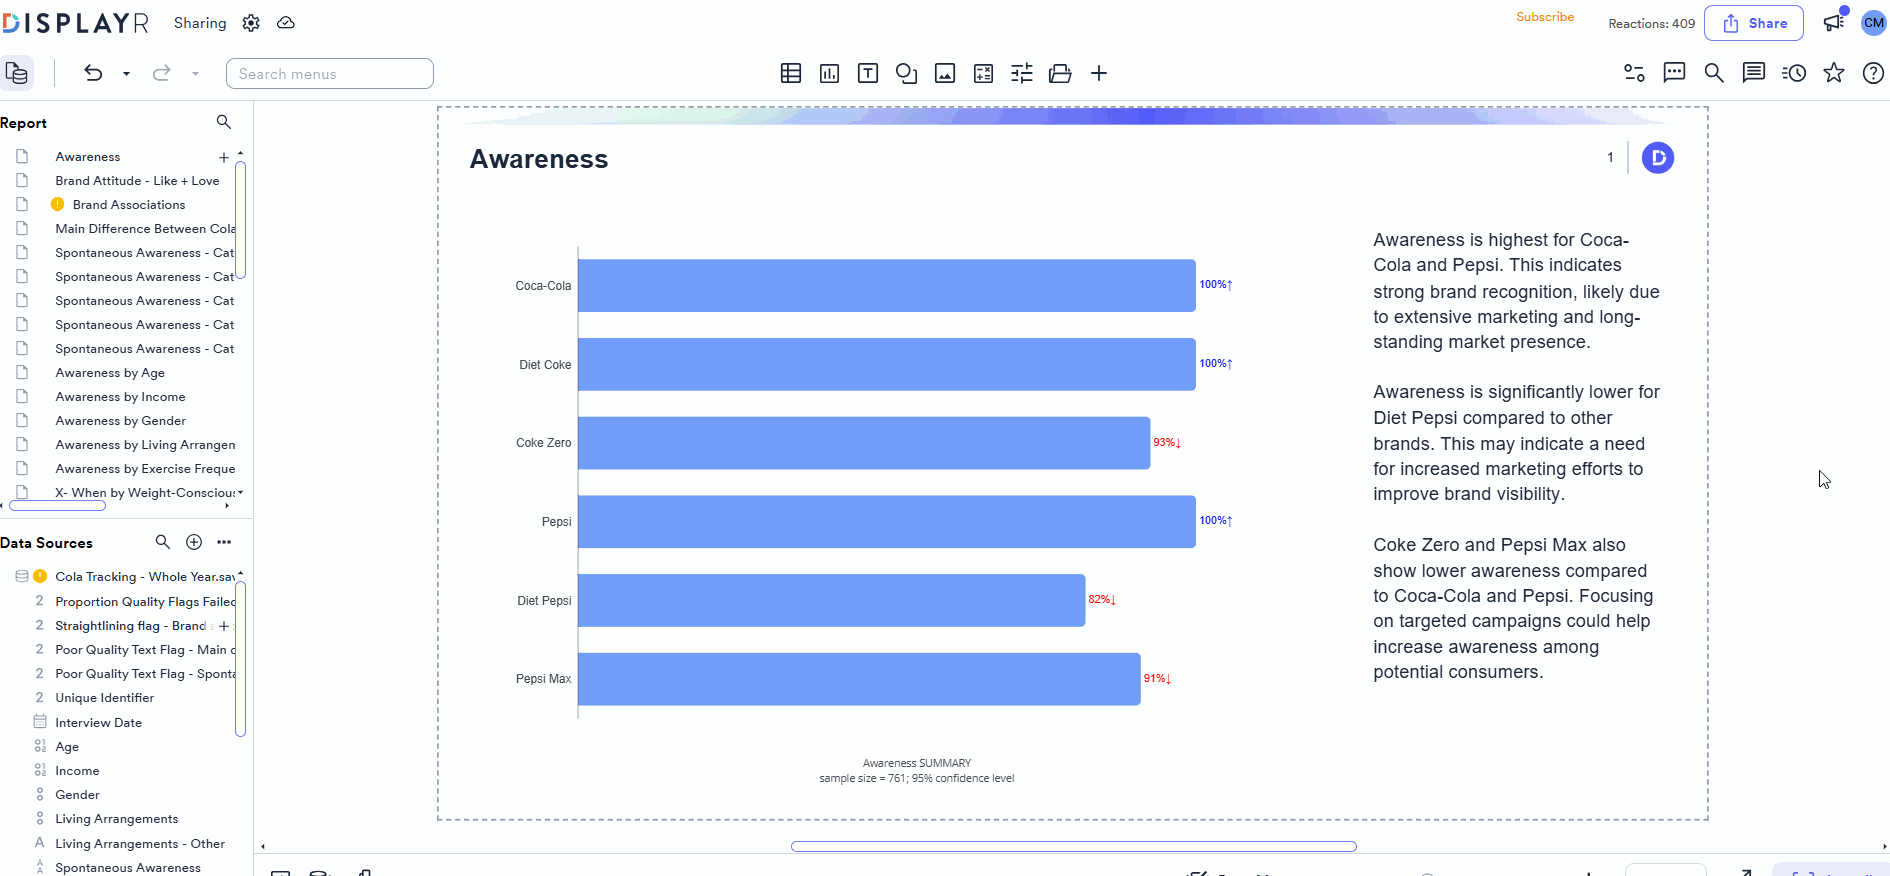Select Proportion Quality Flags Failed variable

(145, 602)
